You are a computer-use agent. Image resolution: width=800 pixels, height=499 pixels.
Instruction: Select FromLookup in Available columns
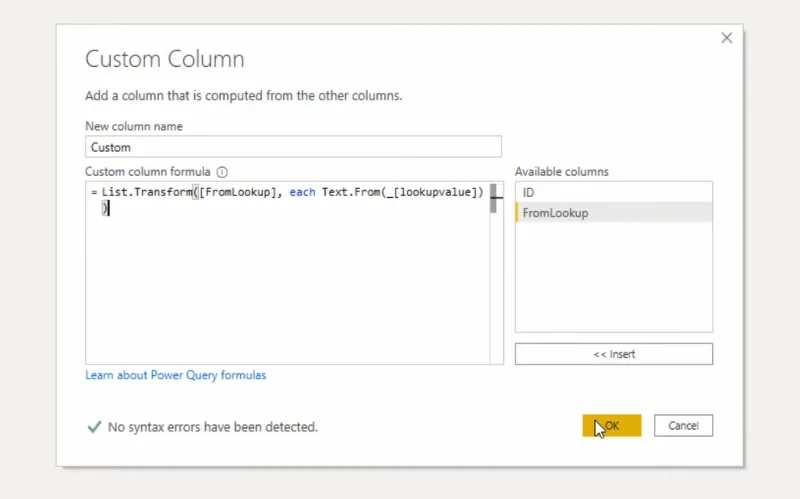pyautogui.click(x=614, y=213)
